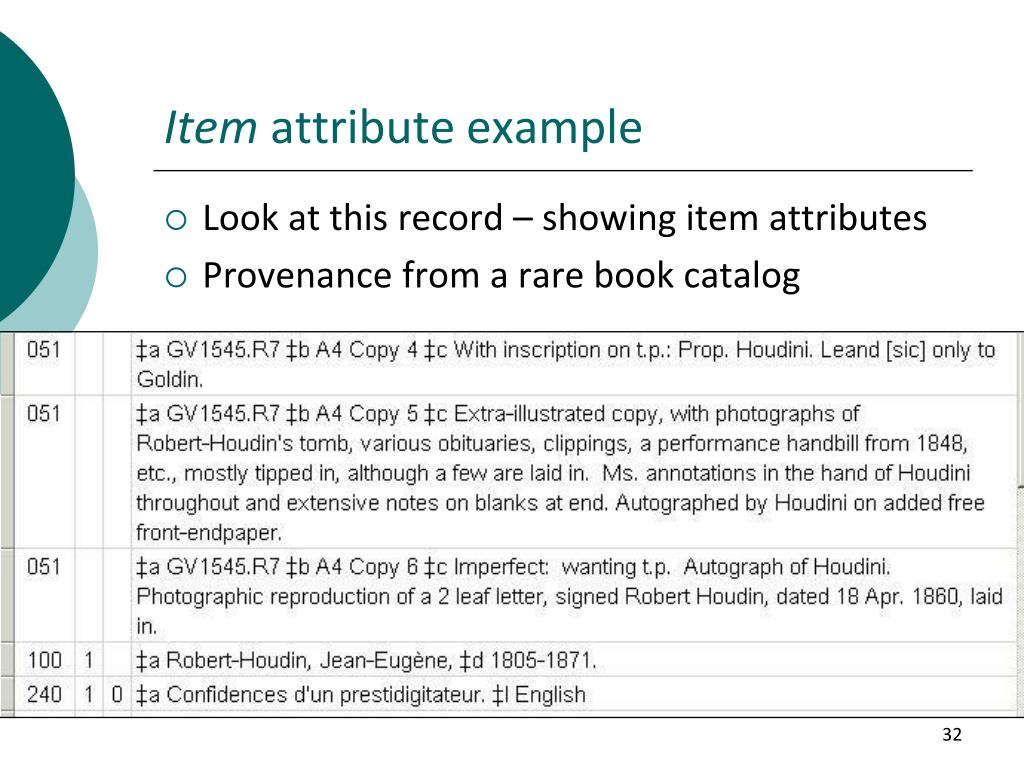Click the first indicator "1" in the 100 row
1024x768 pixels.
tap(89, 660)
